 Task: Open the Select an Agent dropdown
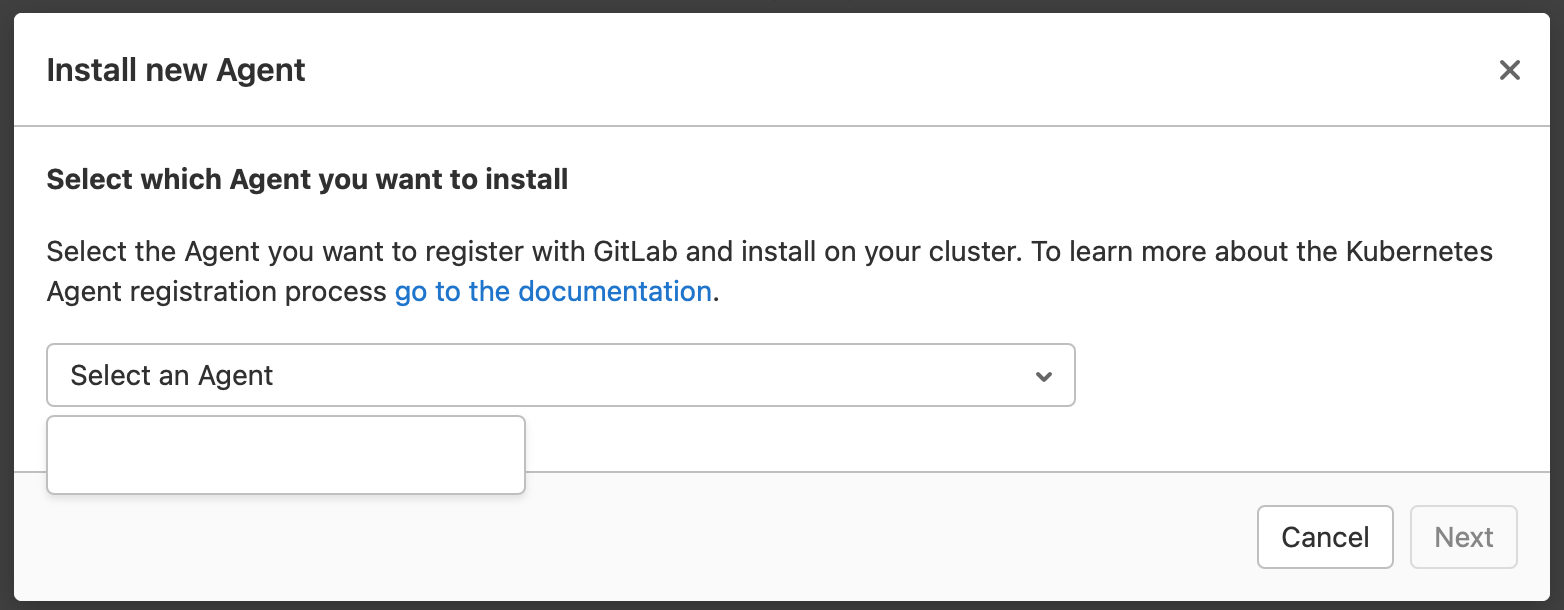click(x=560, y=375)
